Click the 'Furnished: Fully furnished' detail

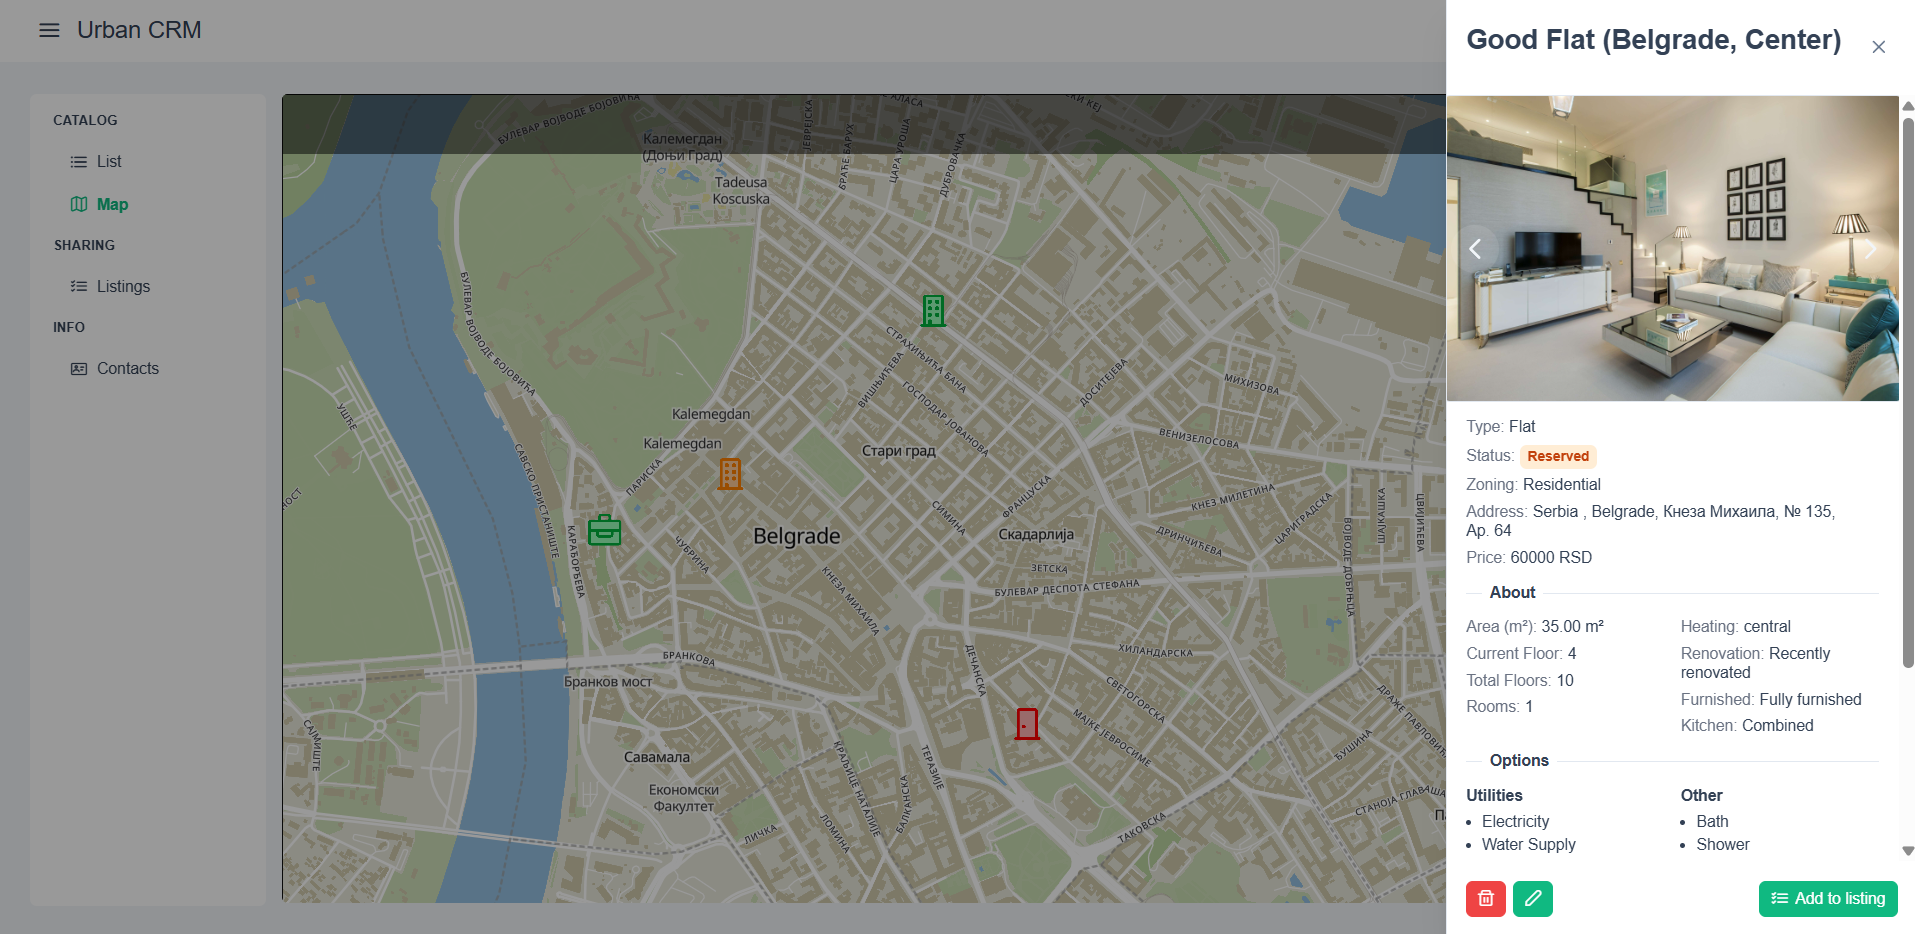coord(1771,699)
